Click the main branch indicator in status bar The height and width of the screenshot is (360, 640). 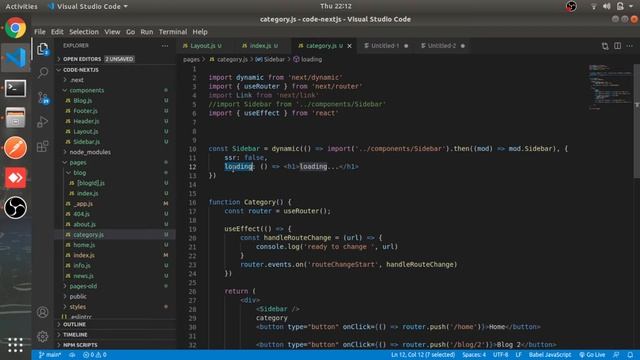(x=49, y=355)
